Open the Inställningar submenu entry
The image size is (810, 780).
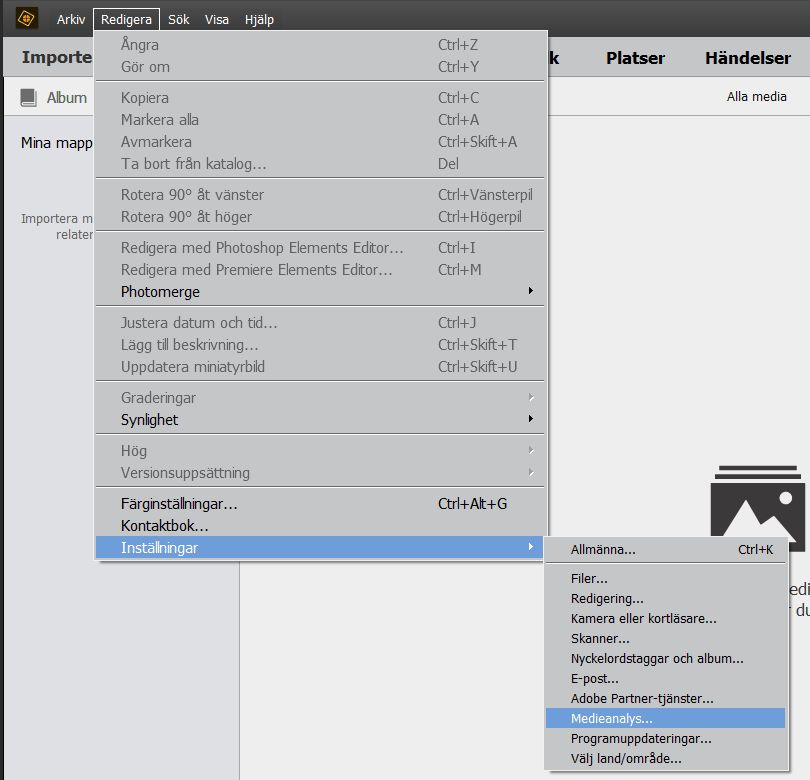point(320,548)
